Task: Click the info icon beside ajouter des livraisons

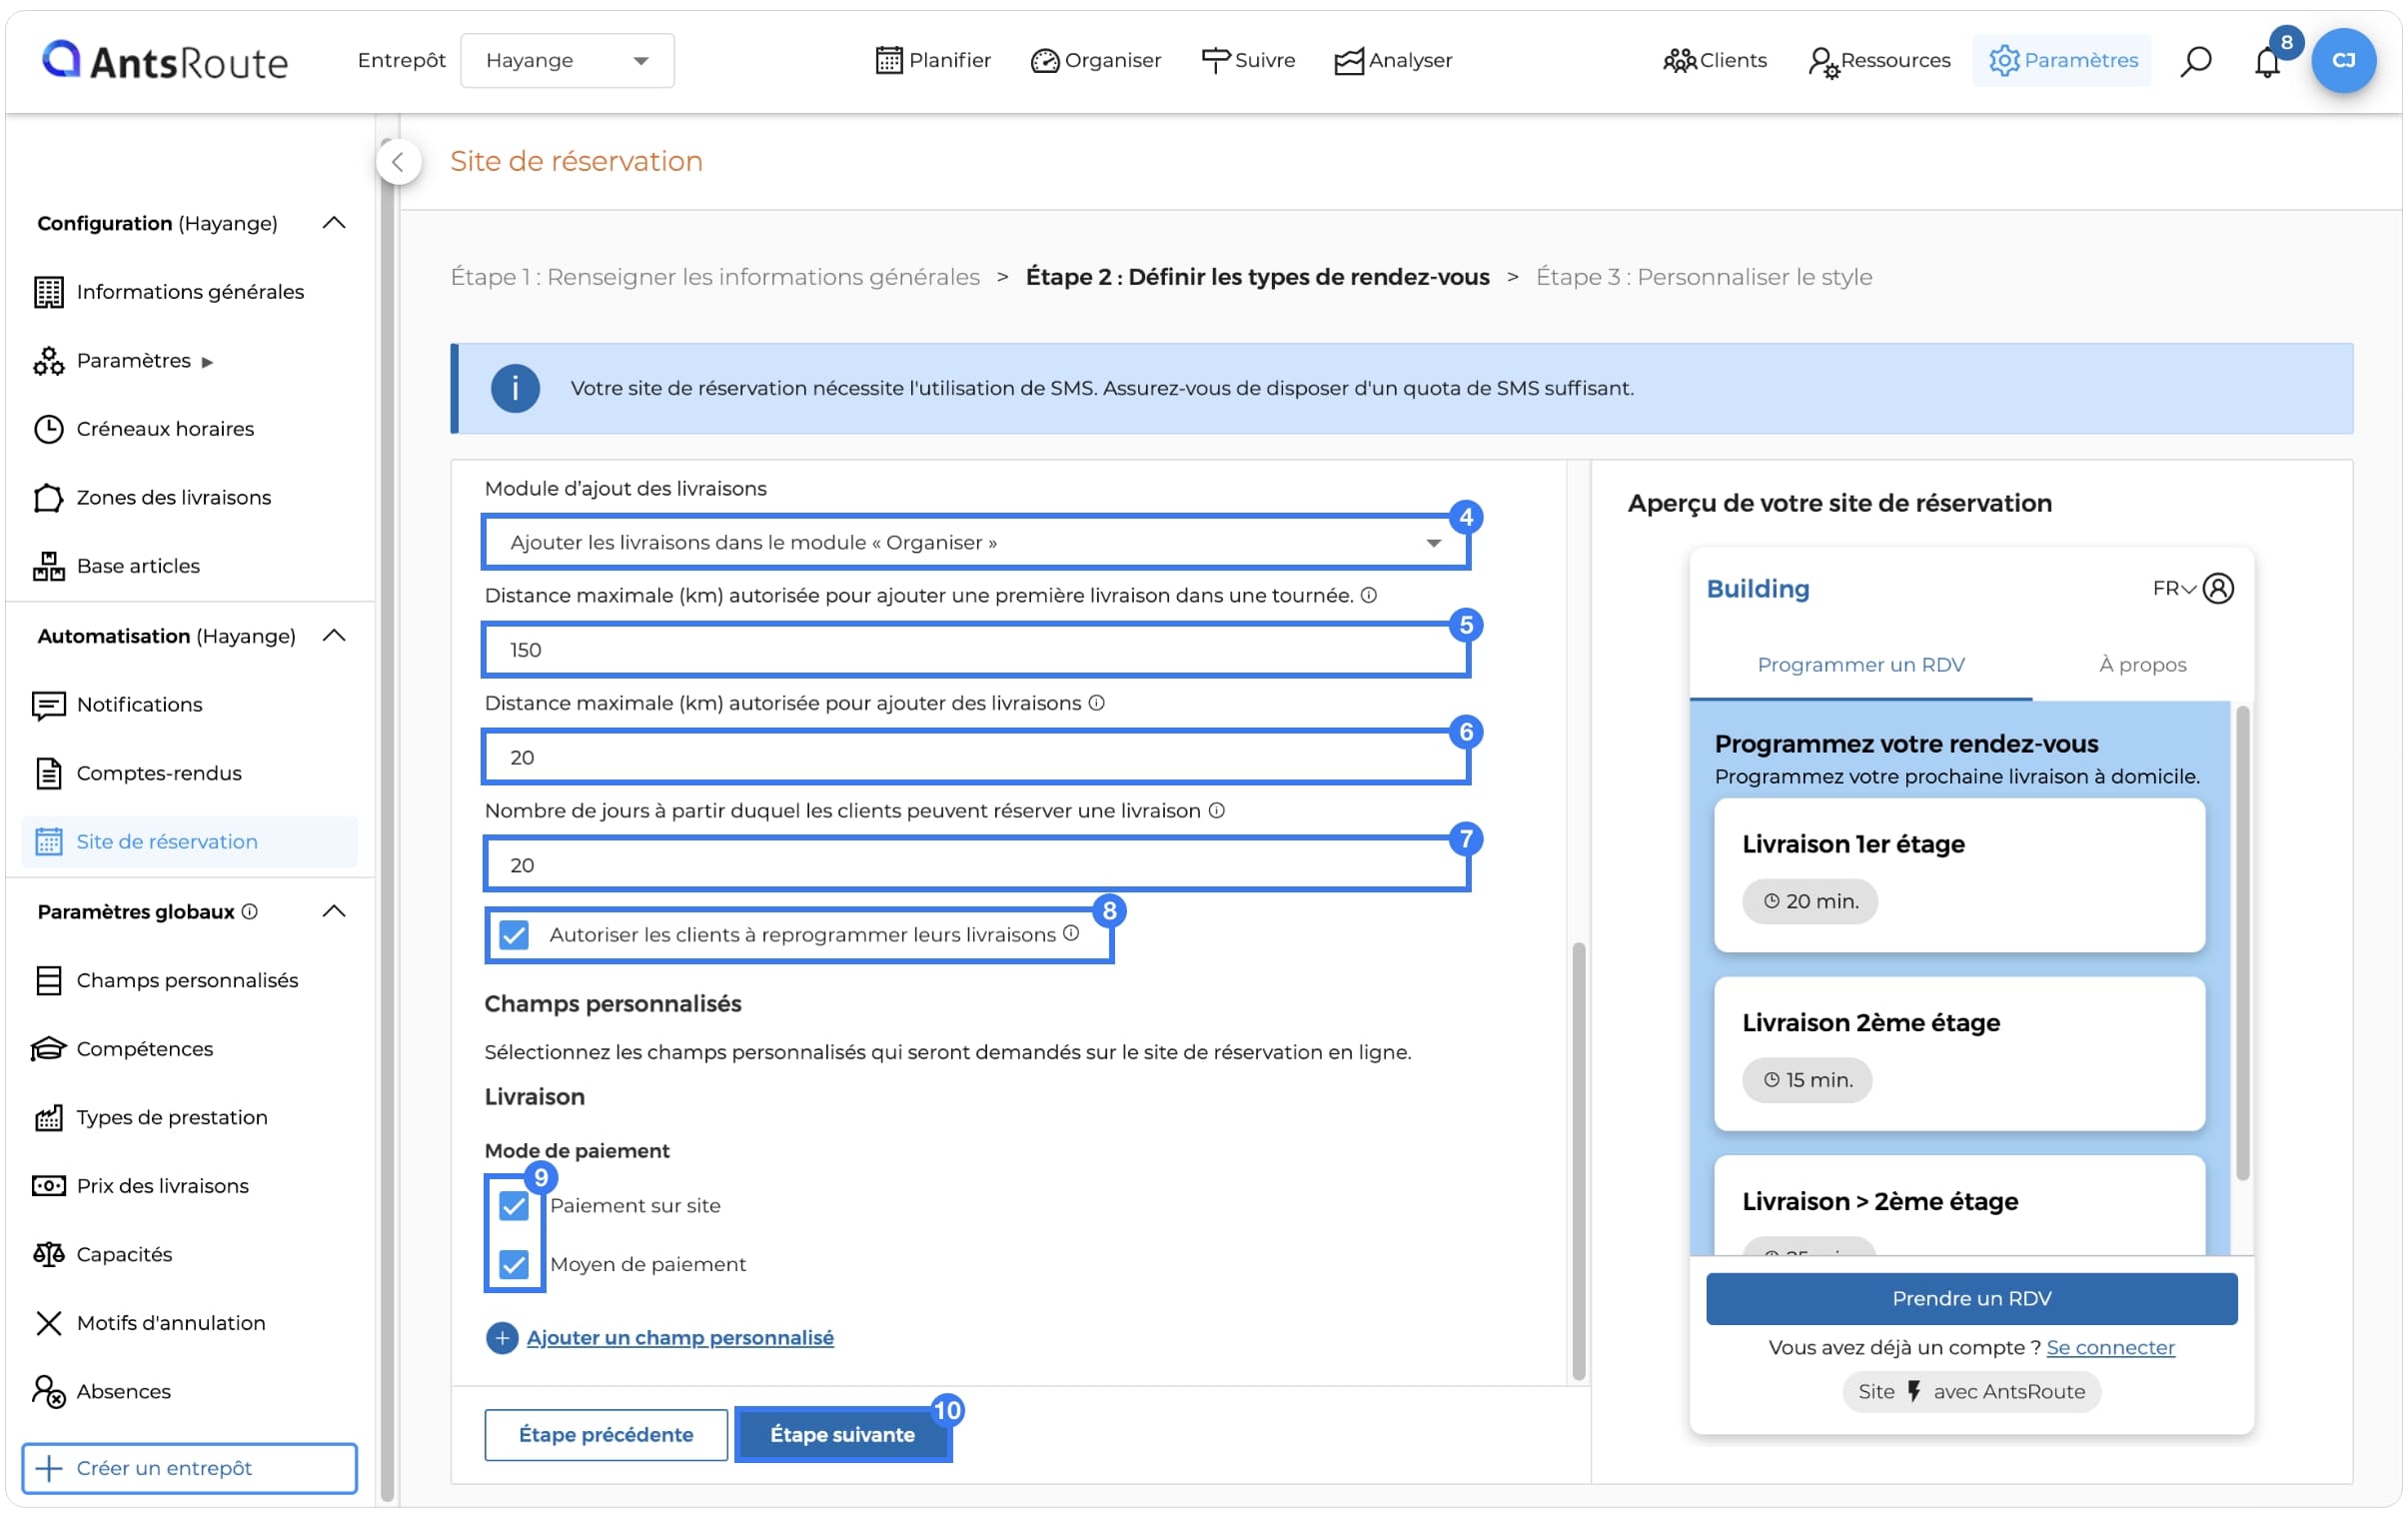Action: pos(1097,703)
